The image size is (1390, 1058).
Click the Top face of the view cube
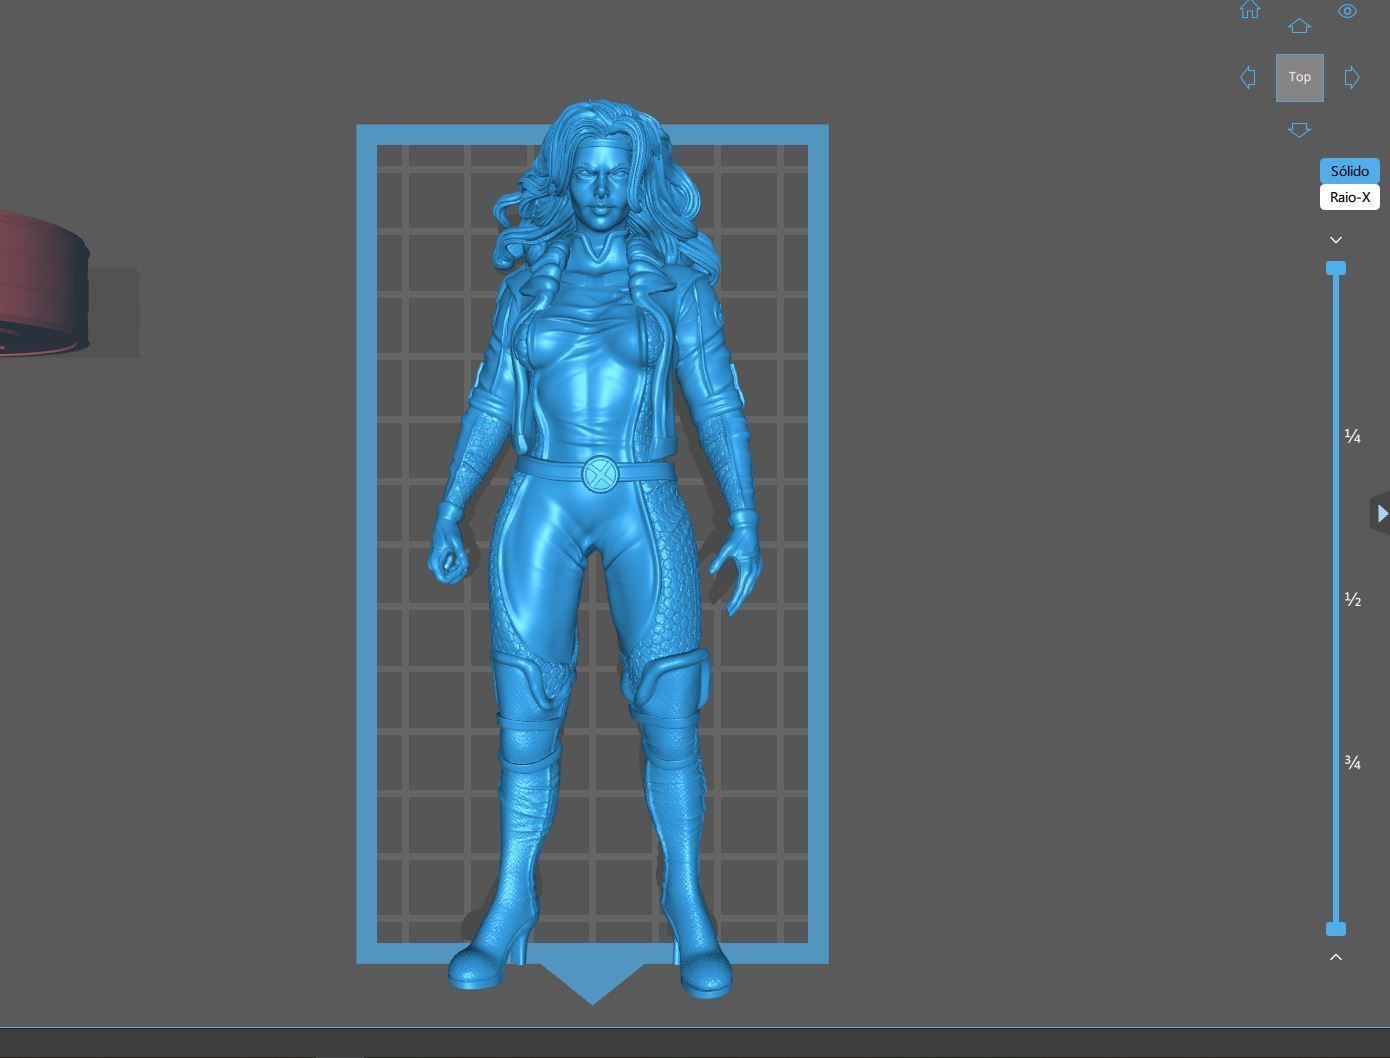[1300, 78]
